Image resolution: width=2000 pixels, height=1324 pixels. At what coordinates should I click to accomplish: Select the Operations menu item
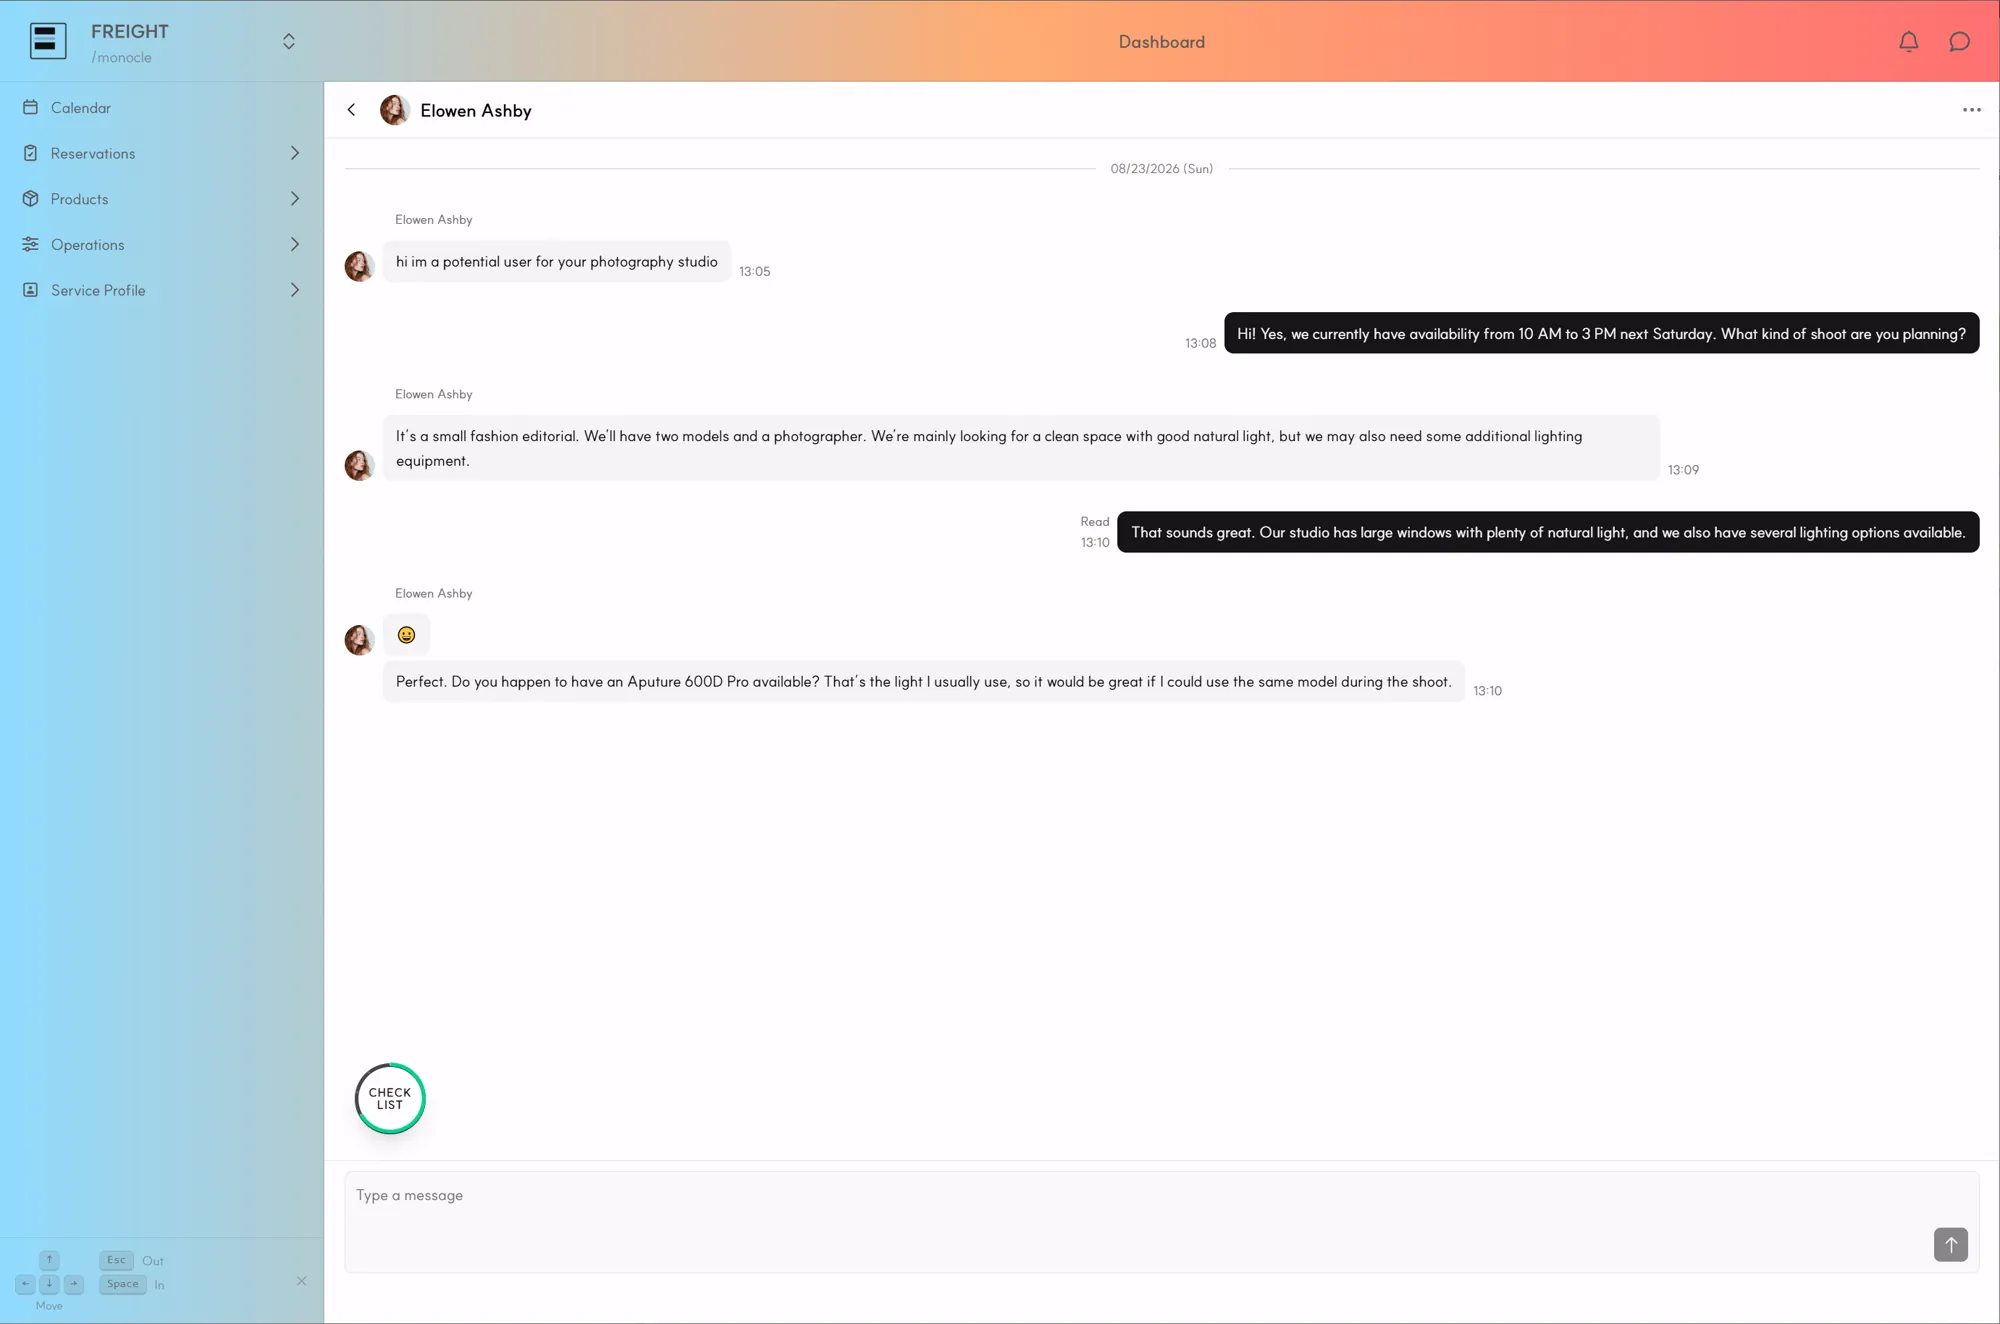pos(162,244)
